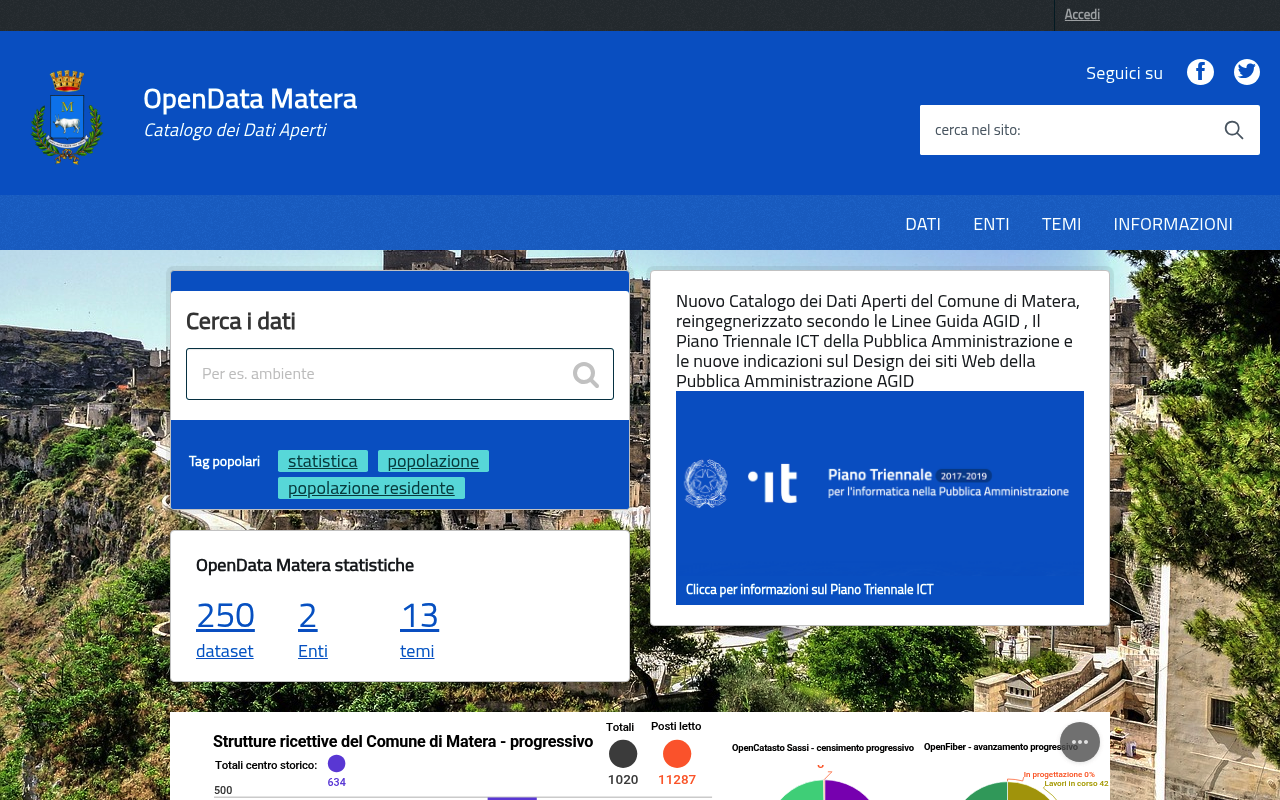Select the 'statistica' popular tag
Viewport: 1280px width, 800px height.
click(x=323, y=461)
